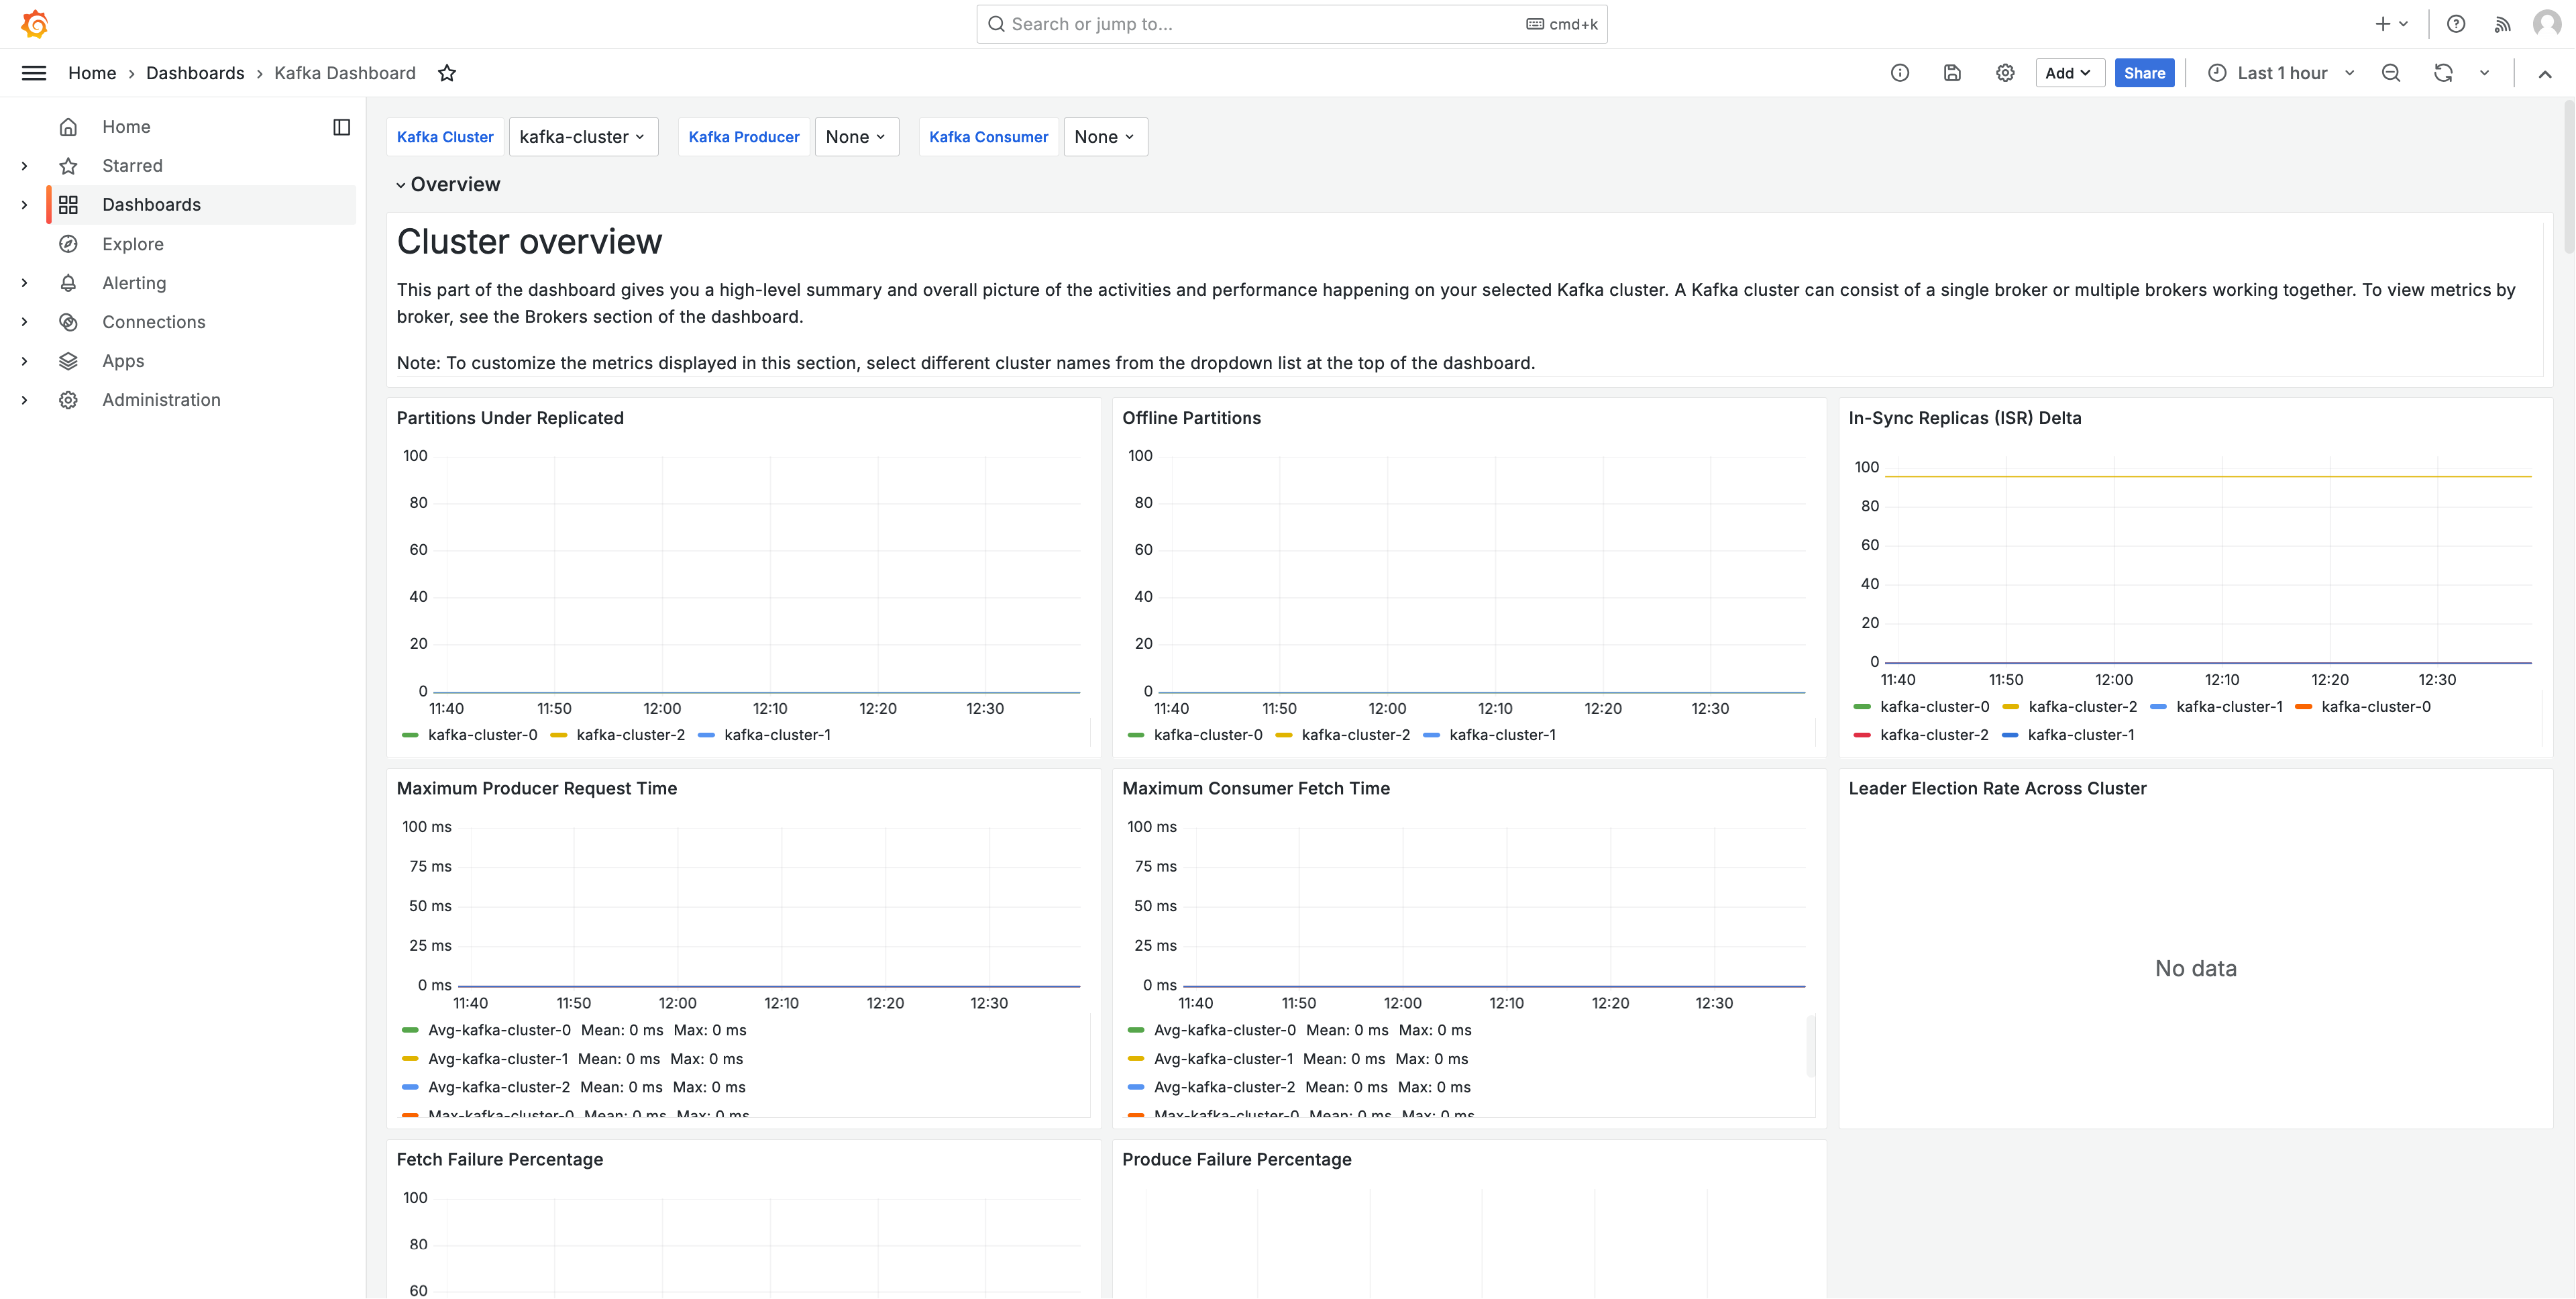Open the Alerting section
This screenshot has width=2576, height=1299.
click(x=134, y=282)
